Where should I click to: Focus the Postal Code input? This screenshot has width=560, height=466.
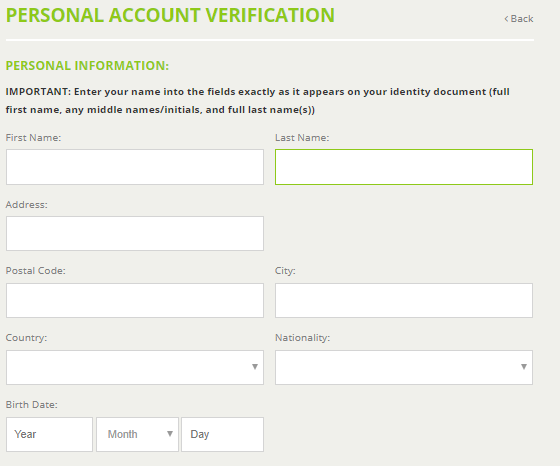click(135, 300)
